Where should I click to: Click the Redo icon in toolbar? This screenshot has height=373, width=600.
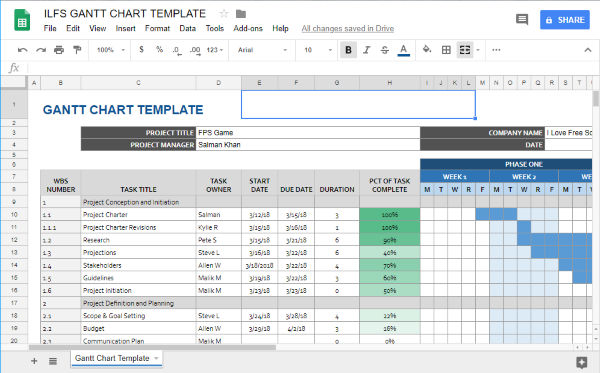point(41,50)
